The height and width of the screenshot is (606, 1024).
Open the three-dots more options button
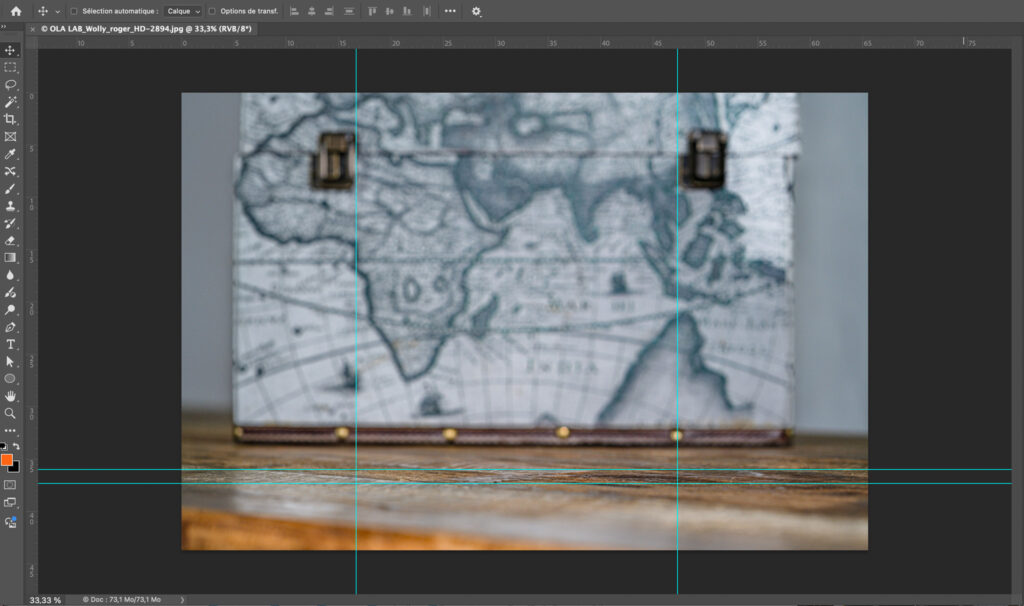pos(450,11)
